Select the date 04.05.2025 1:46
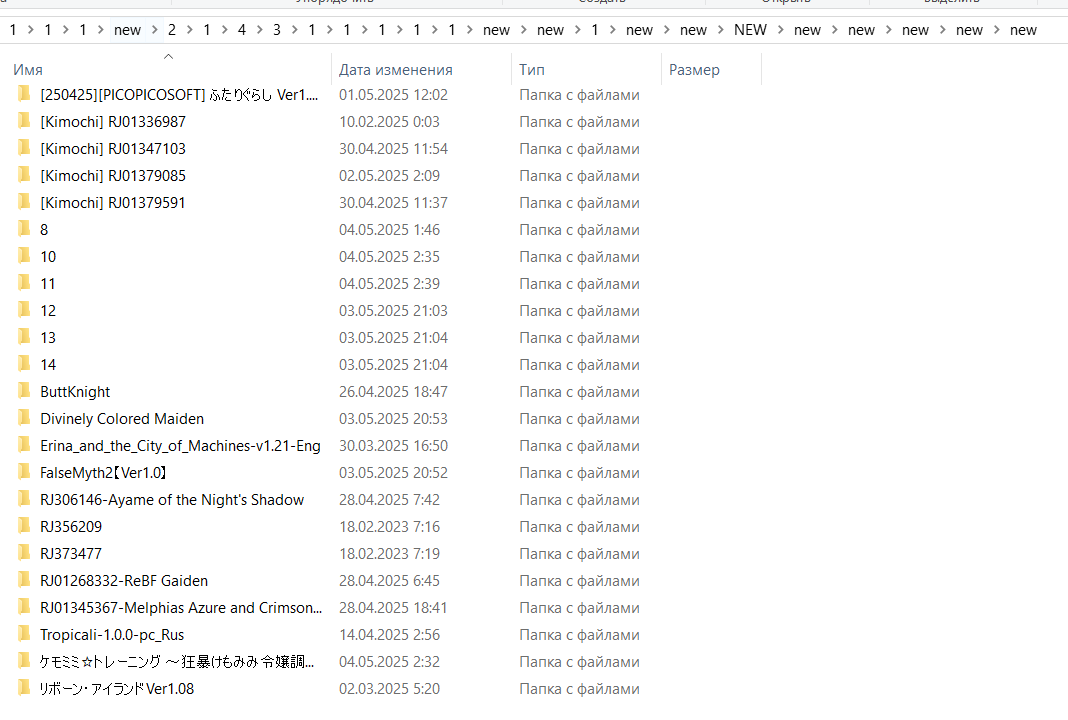1068x720 pixels. pos(390,230)
